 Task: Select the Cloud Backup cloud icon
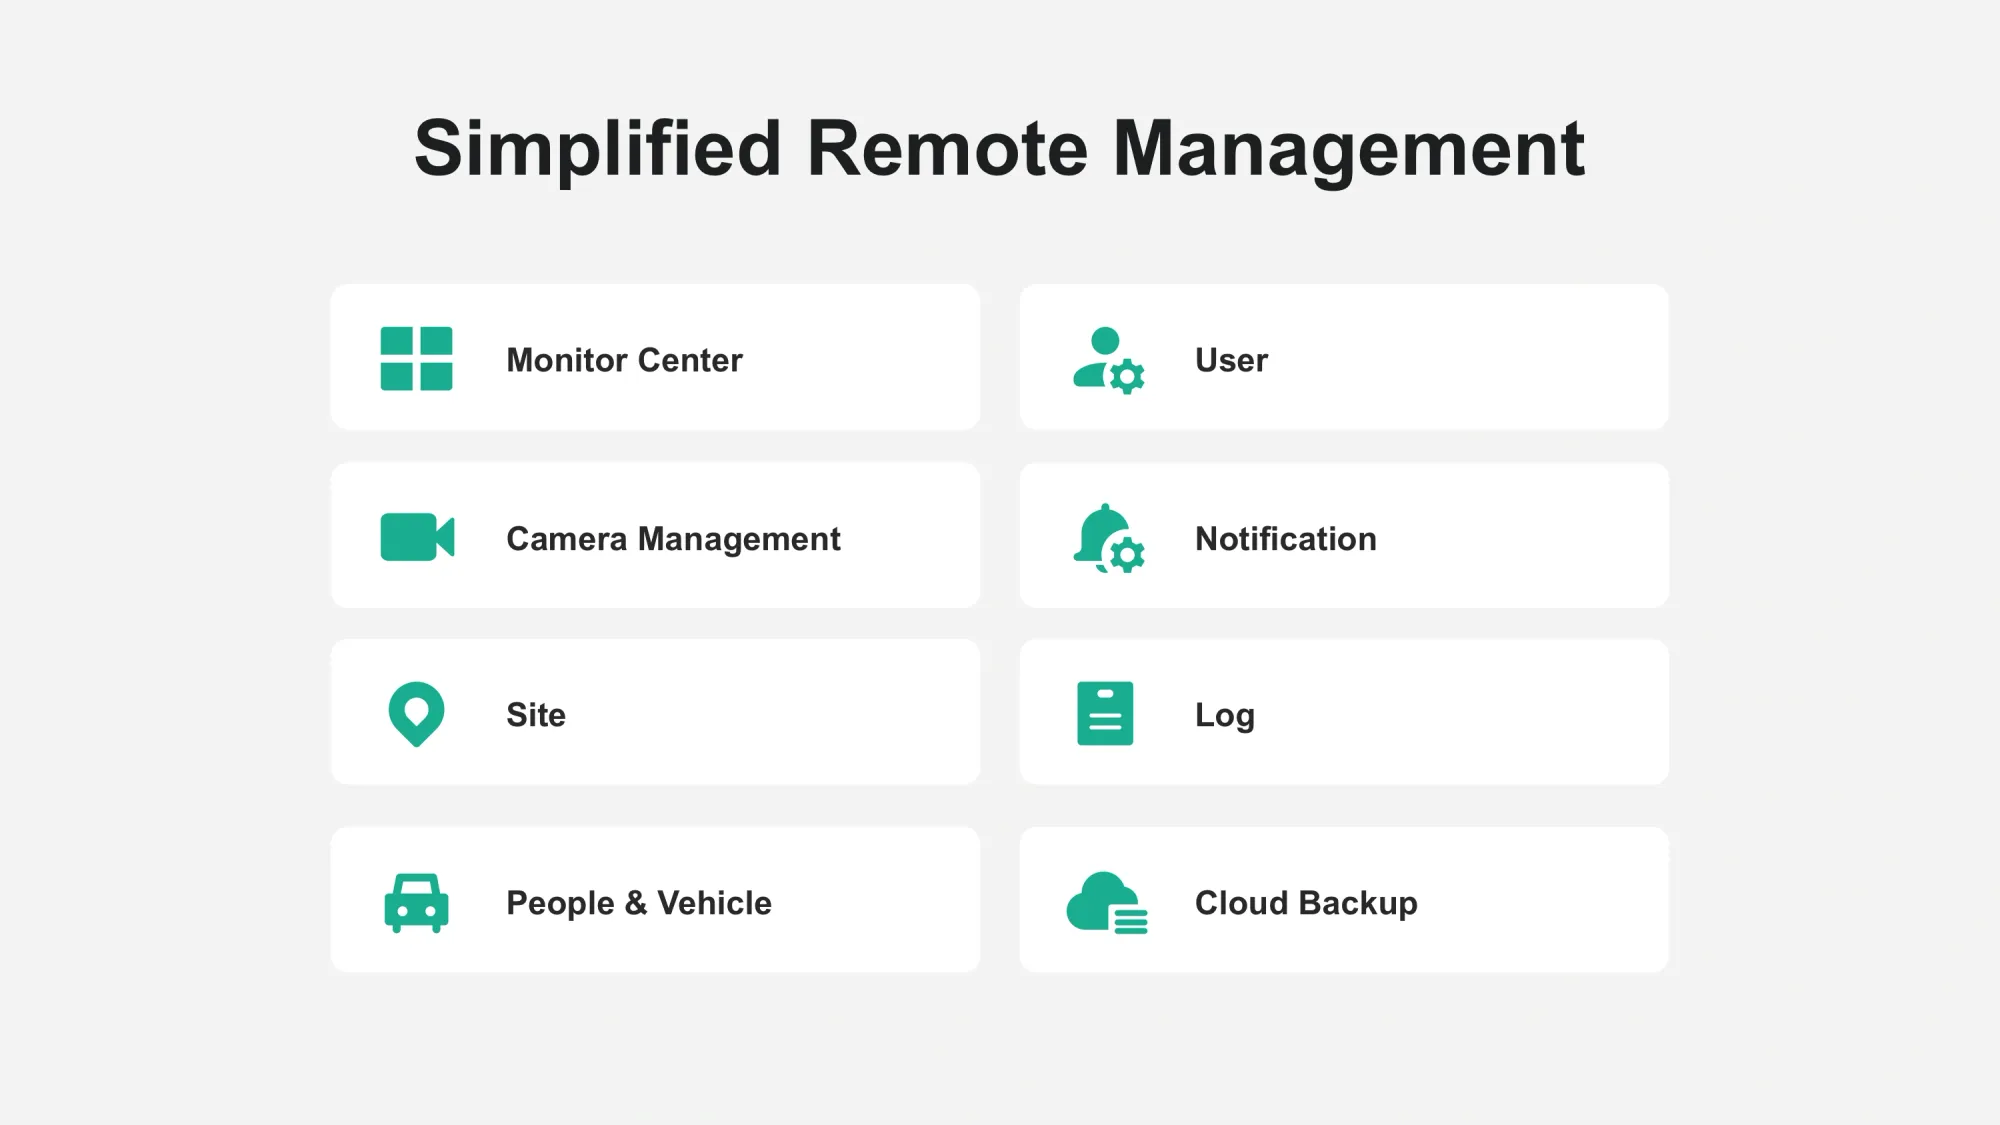[1107, 902]
